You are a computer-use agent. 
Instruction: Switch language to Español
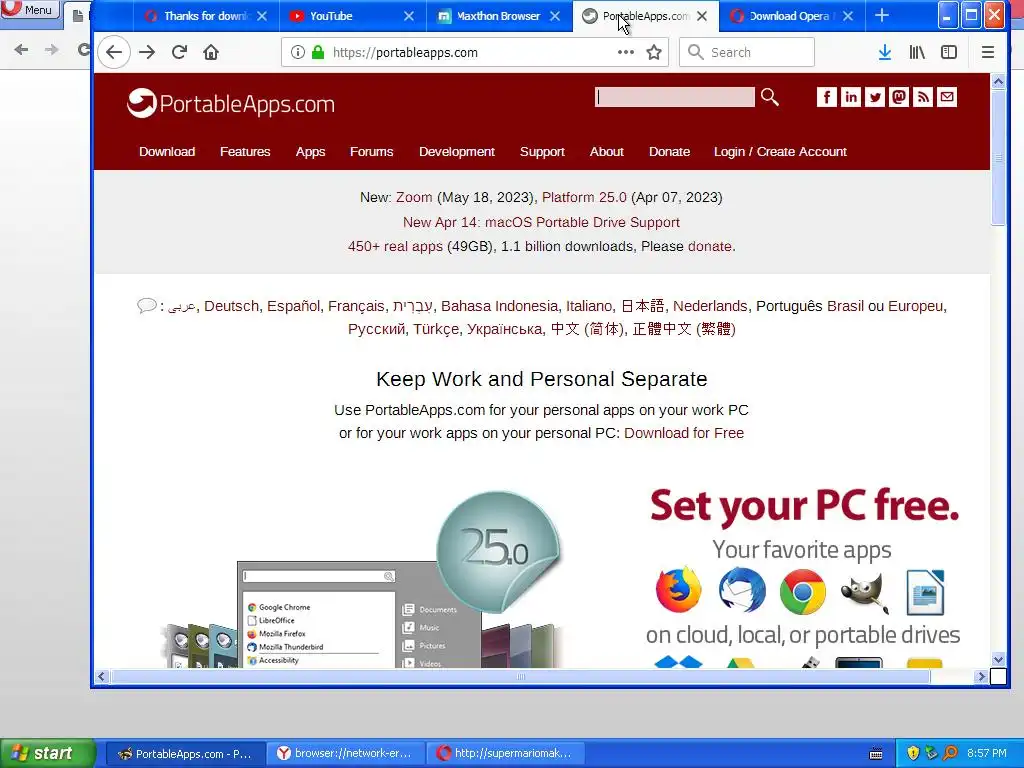click(x=293, y=306)
